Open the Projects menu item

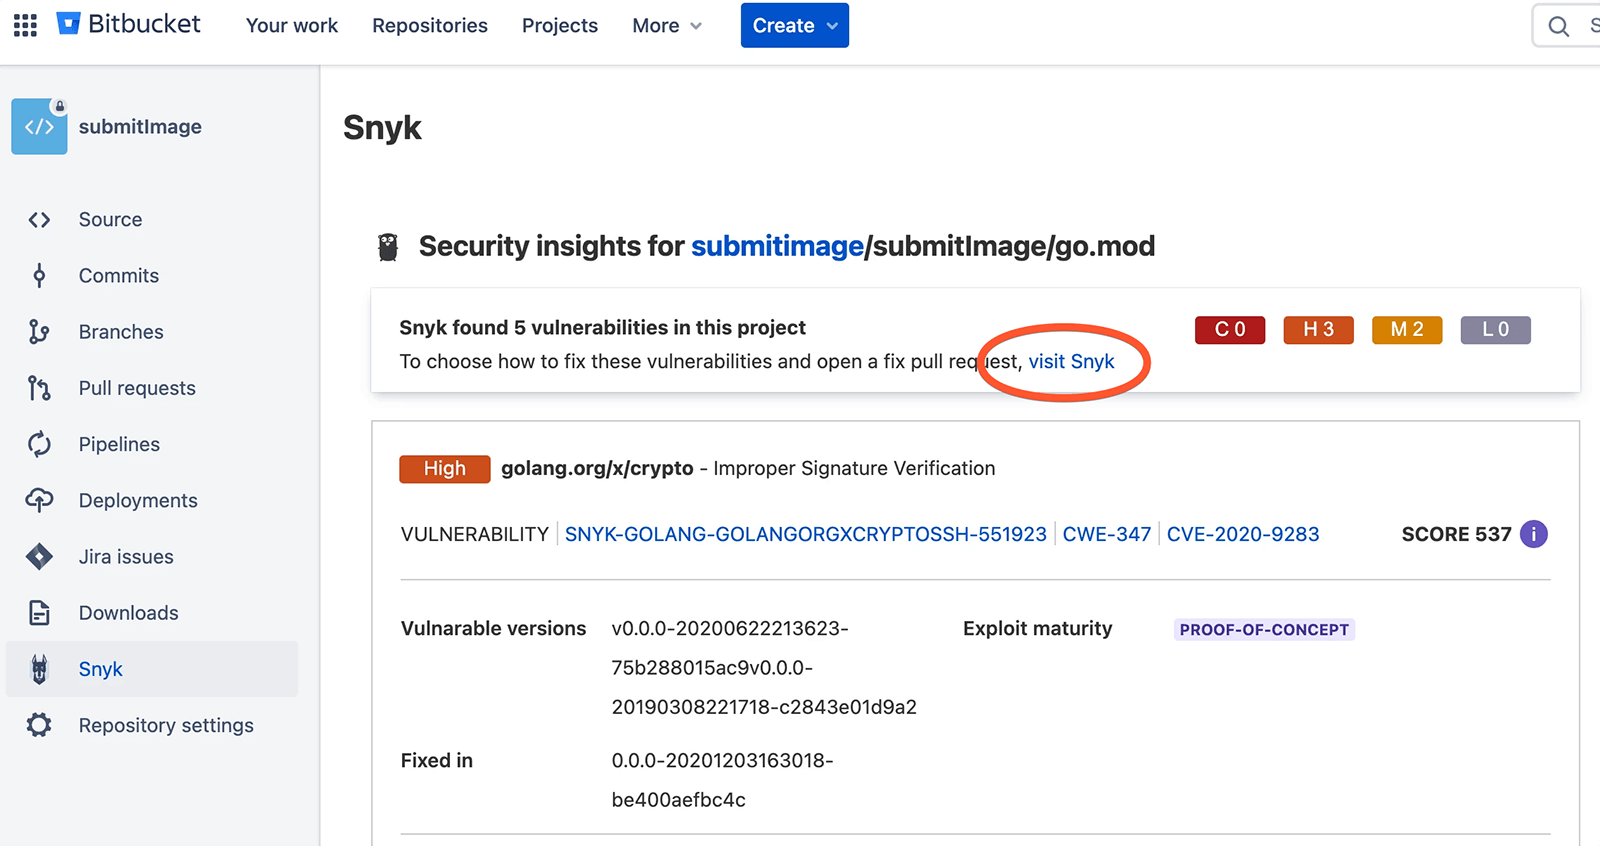click(560, 25)
